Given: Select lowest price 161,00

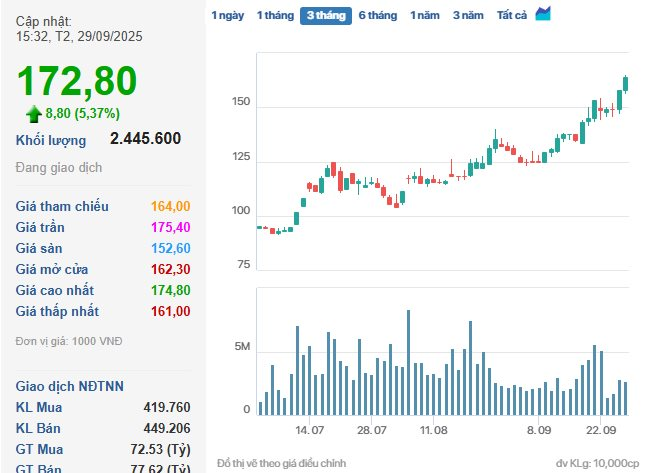Looking at the screenshot, I should click(171, 311).
